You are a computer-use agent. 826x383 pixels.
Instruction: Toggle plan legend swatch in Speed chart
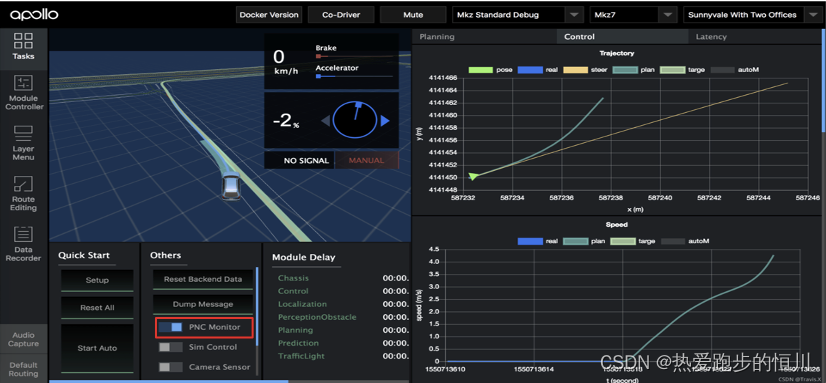tap(575, 241)
